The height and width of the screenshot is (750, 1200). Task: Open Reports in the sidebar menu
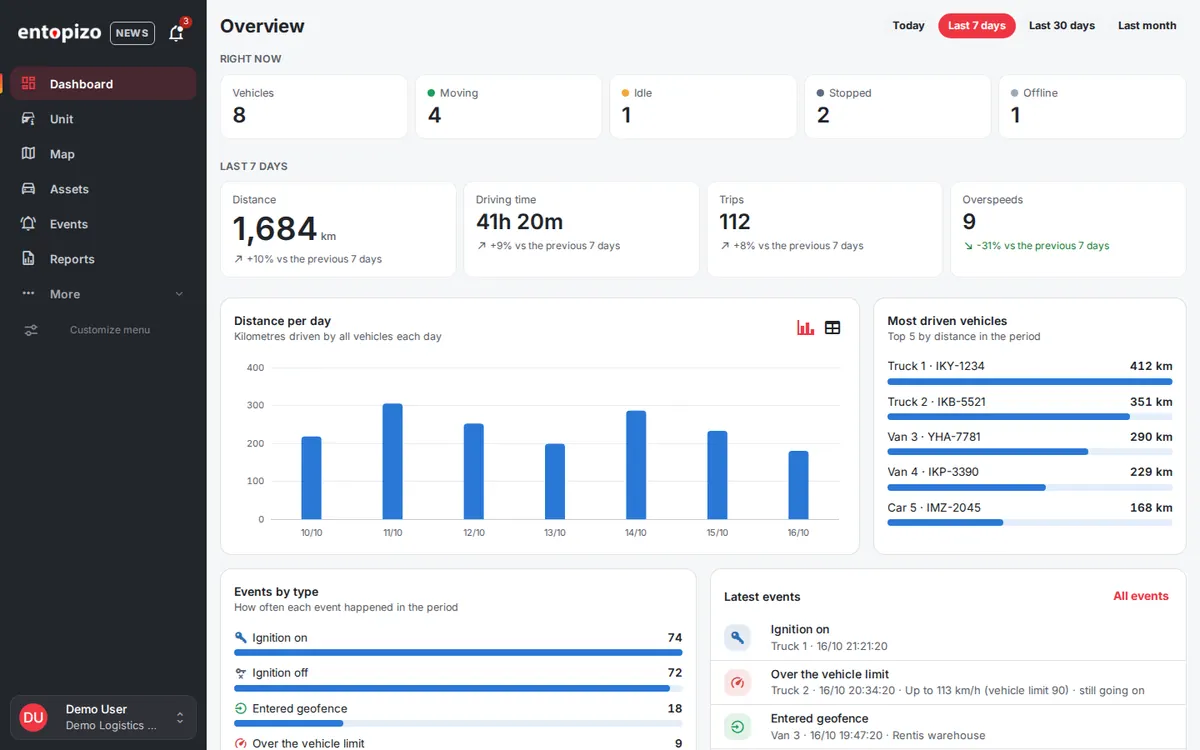tap(103, 259)
